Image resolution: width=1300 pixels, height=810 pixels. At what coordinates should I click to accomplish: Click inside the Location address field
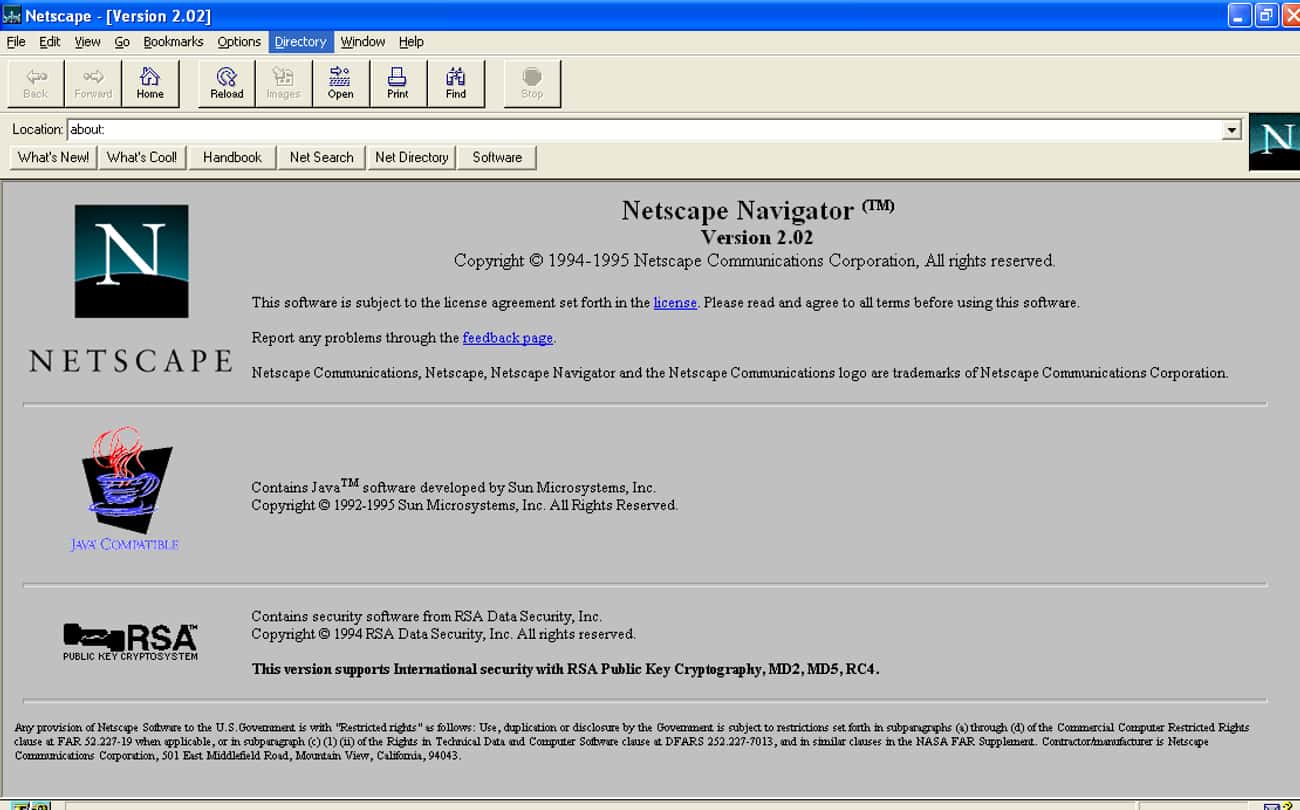pos(400,129)
